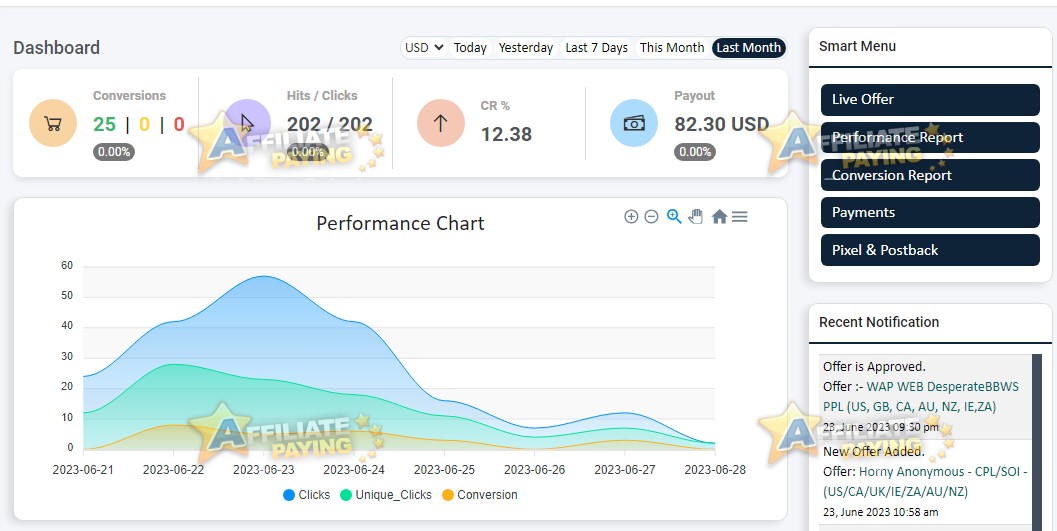Select the Last 7 Days range
This screenshot has width=1057, height=531.
(597, 48)
